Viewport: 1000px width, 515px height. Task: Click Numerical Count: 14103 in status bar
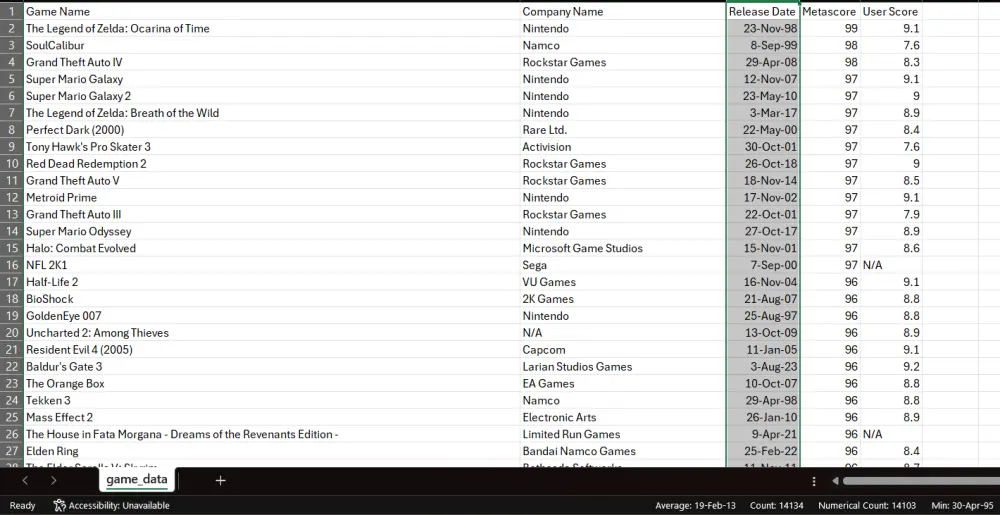[868, 505]
